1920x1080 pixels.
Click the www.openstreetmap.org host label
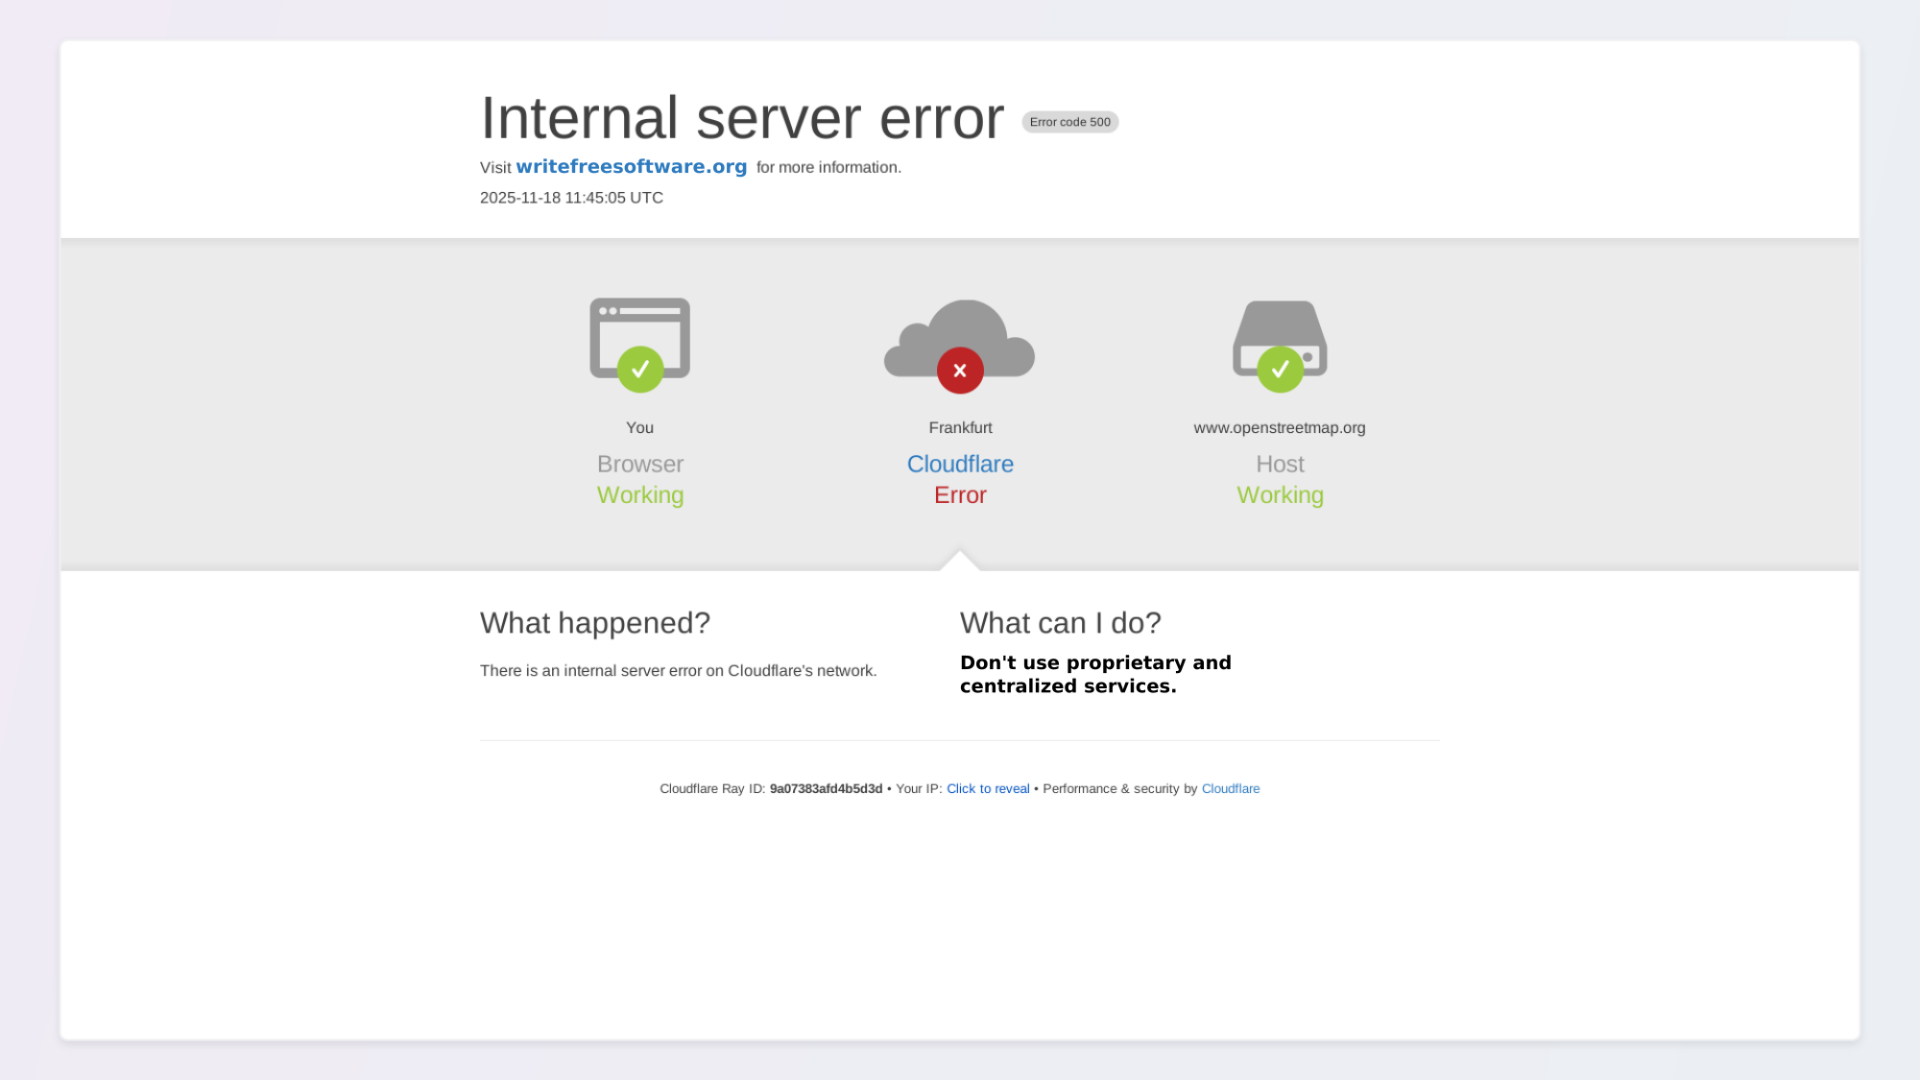click(x=1279, y=428)
